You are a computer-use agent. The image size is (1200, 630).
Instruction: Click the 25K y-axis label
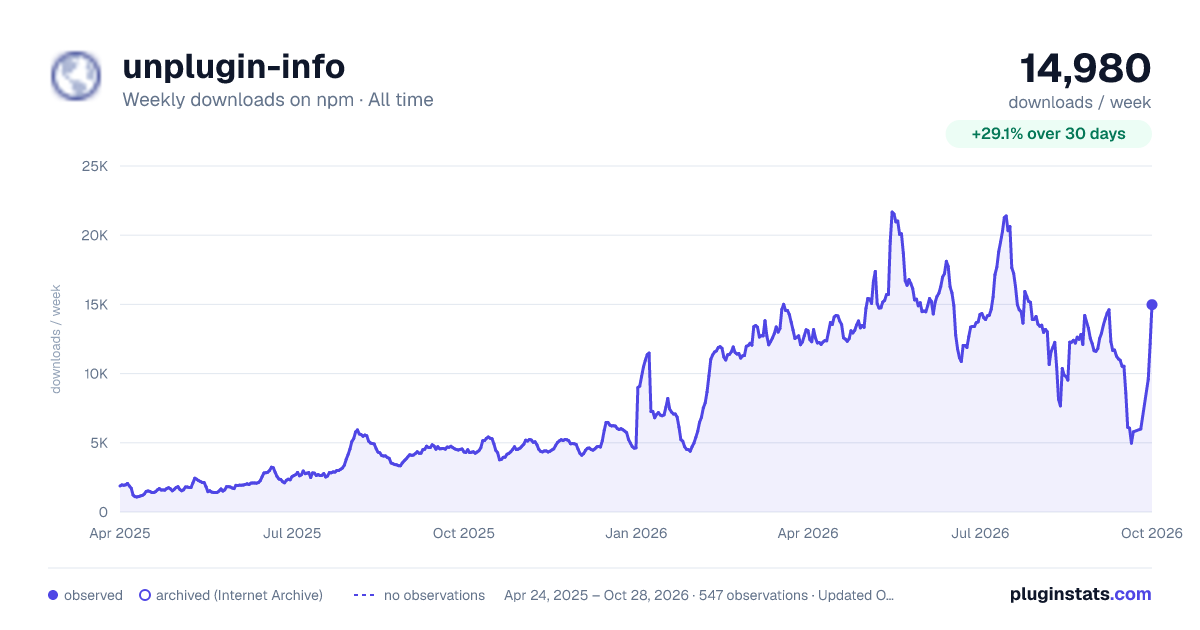[x=94, y=166]
